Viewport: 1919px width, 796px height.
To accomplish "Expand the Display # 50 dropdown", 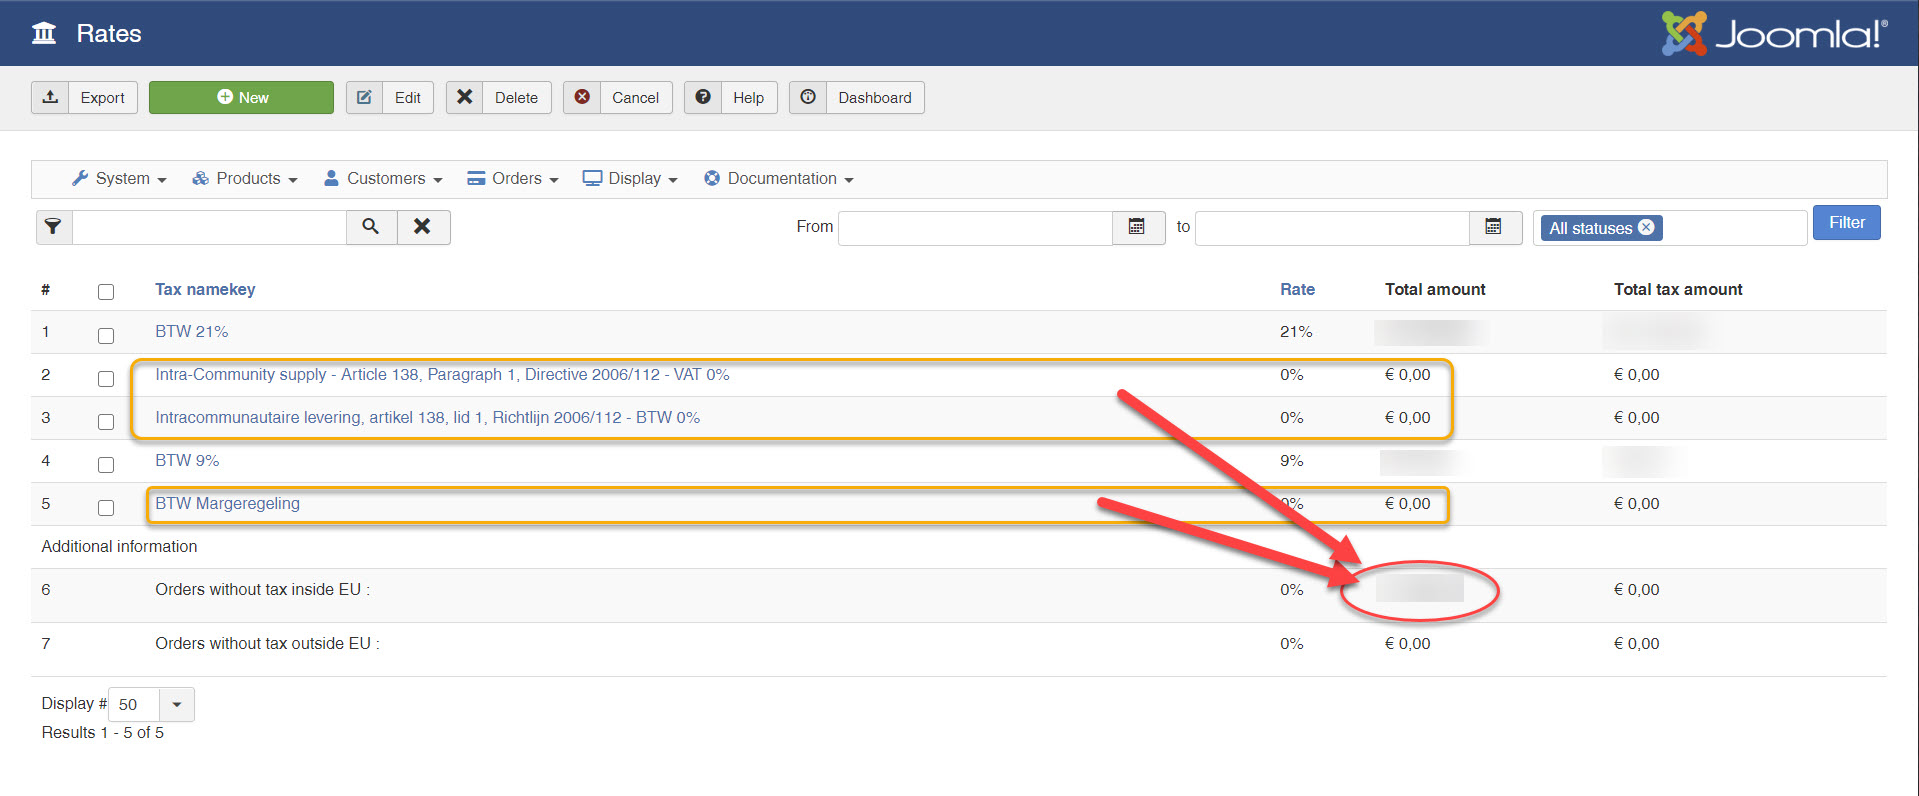I will [x=177, y=704].
